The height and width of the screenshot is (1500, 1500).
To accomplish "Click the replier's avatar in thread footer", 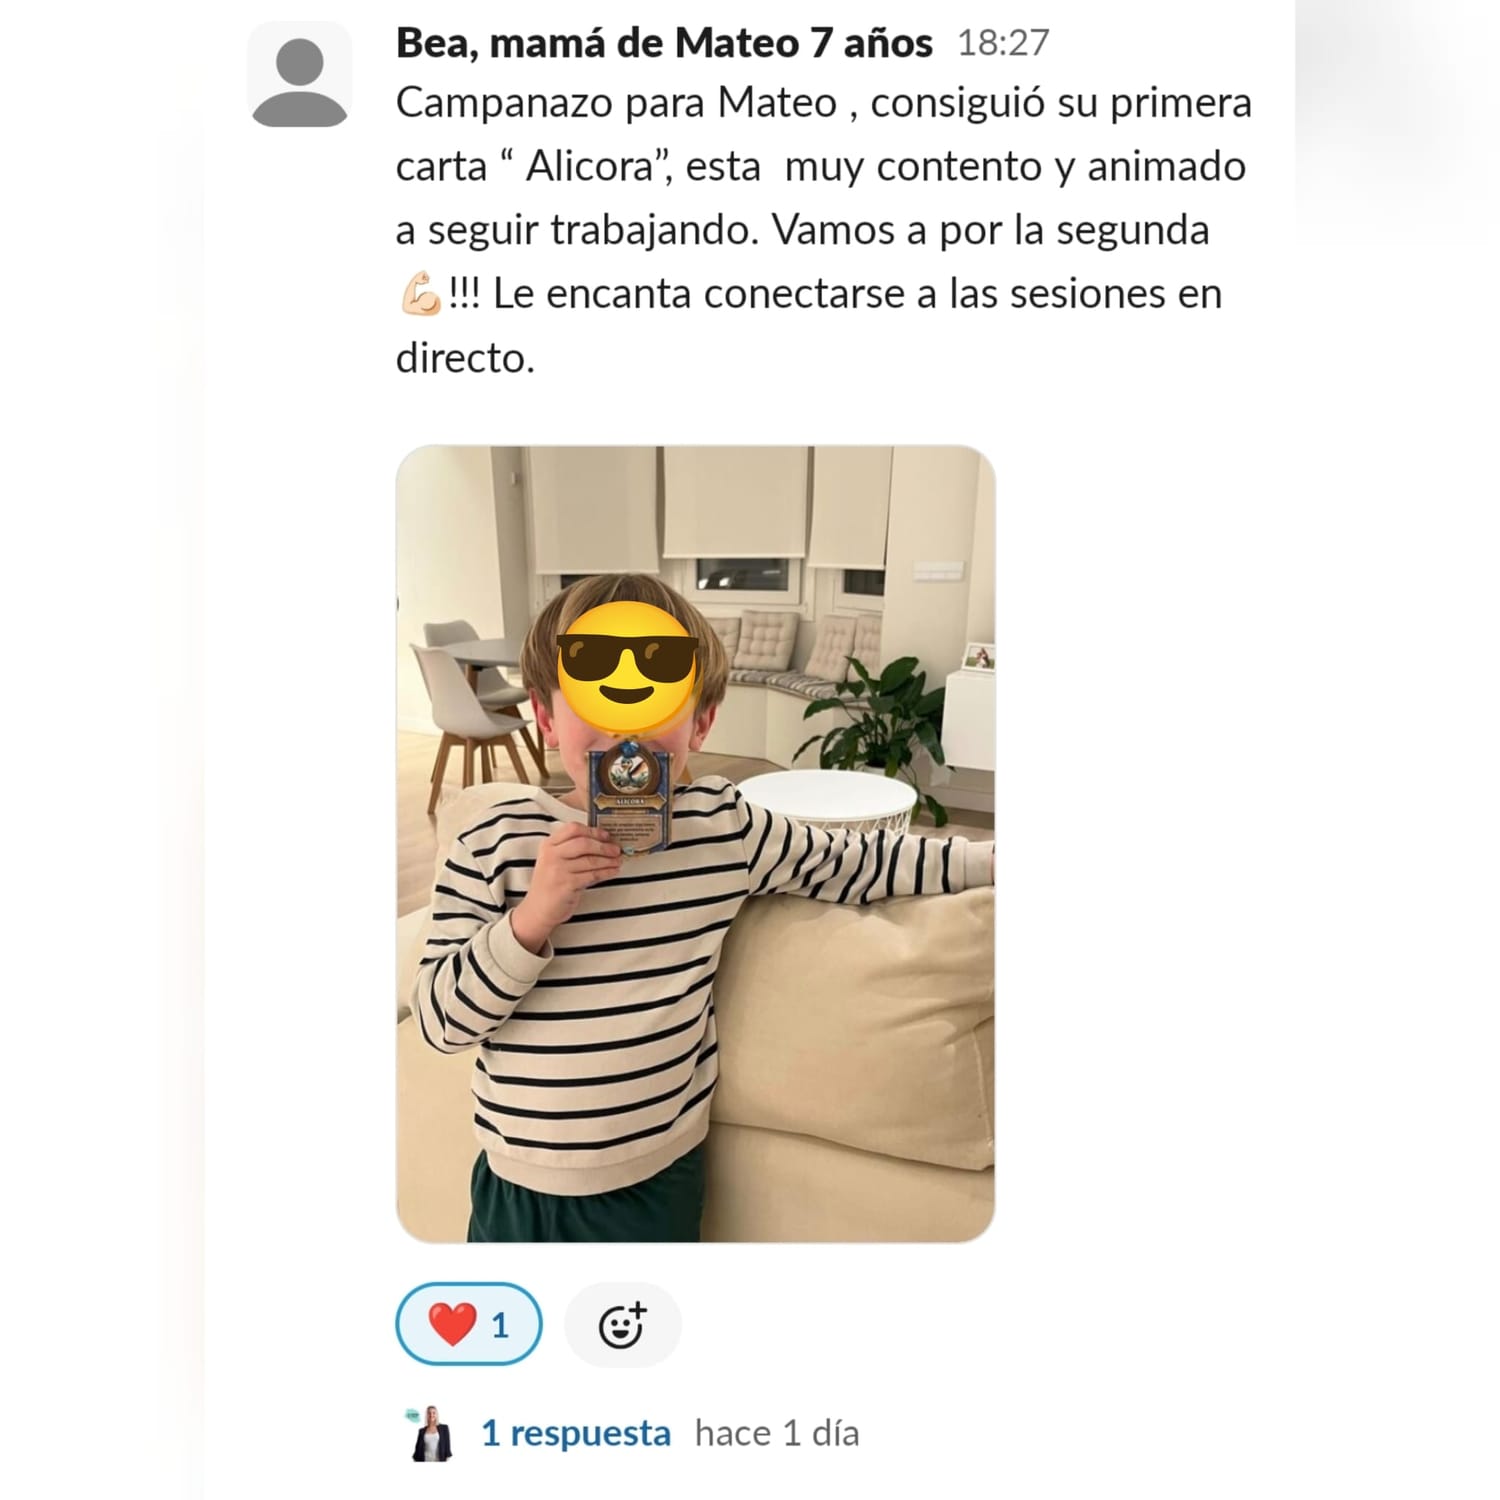I will 431,1433.
